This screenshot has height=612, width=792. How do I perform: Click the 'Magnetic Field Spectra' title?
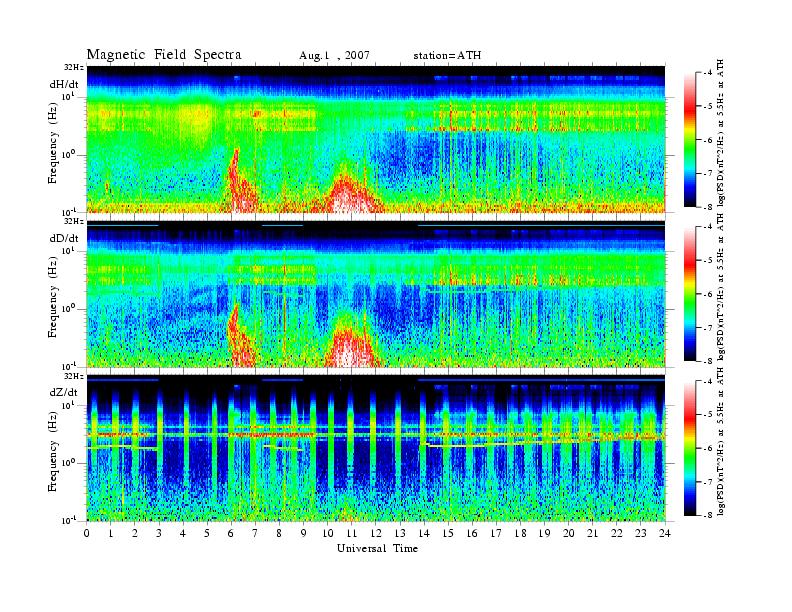(164, 55)
